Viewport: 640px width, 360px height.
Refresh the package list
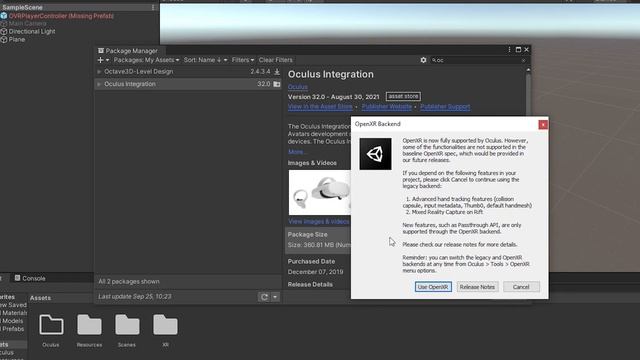264,297
